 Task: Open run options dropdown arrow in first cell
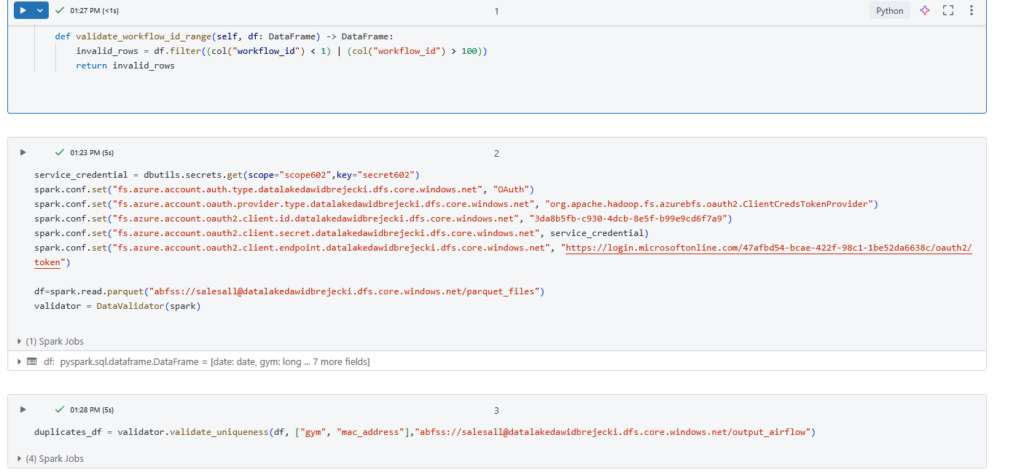pyautogui.click(x=40, y=10)
